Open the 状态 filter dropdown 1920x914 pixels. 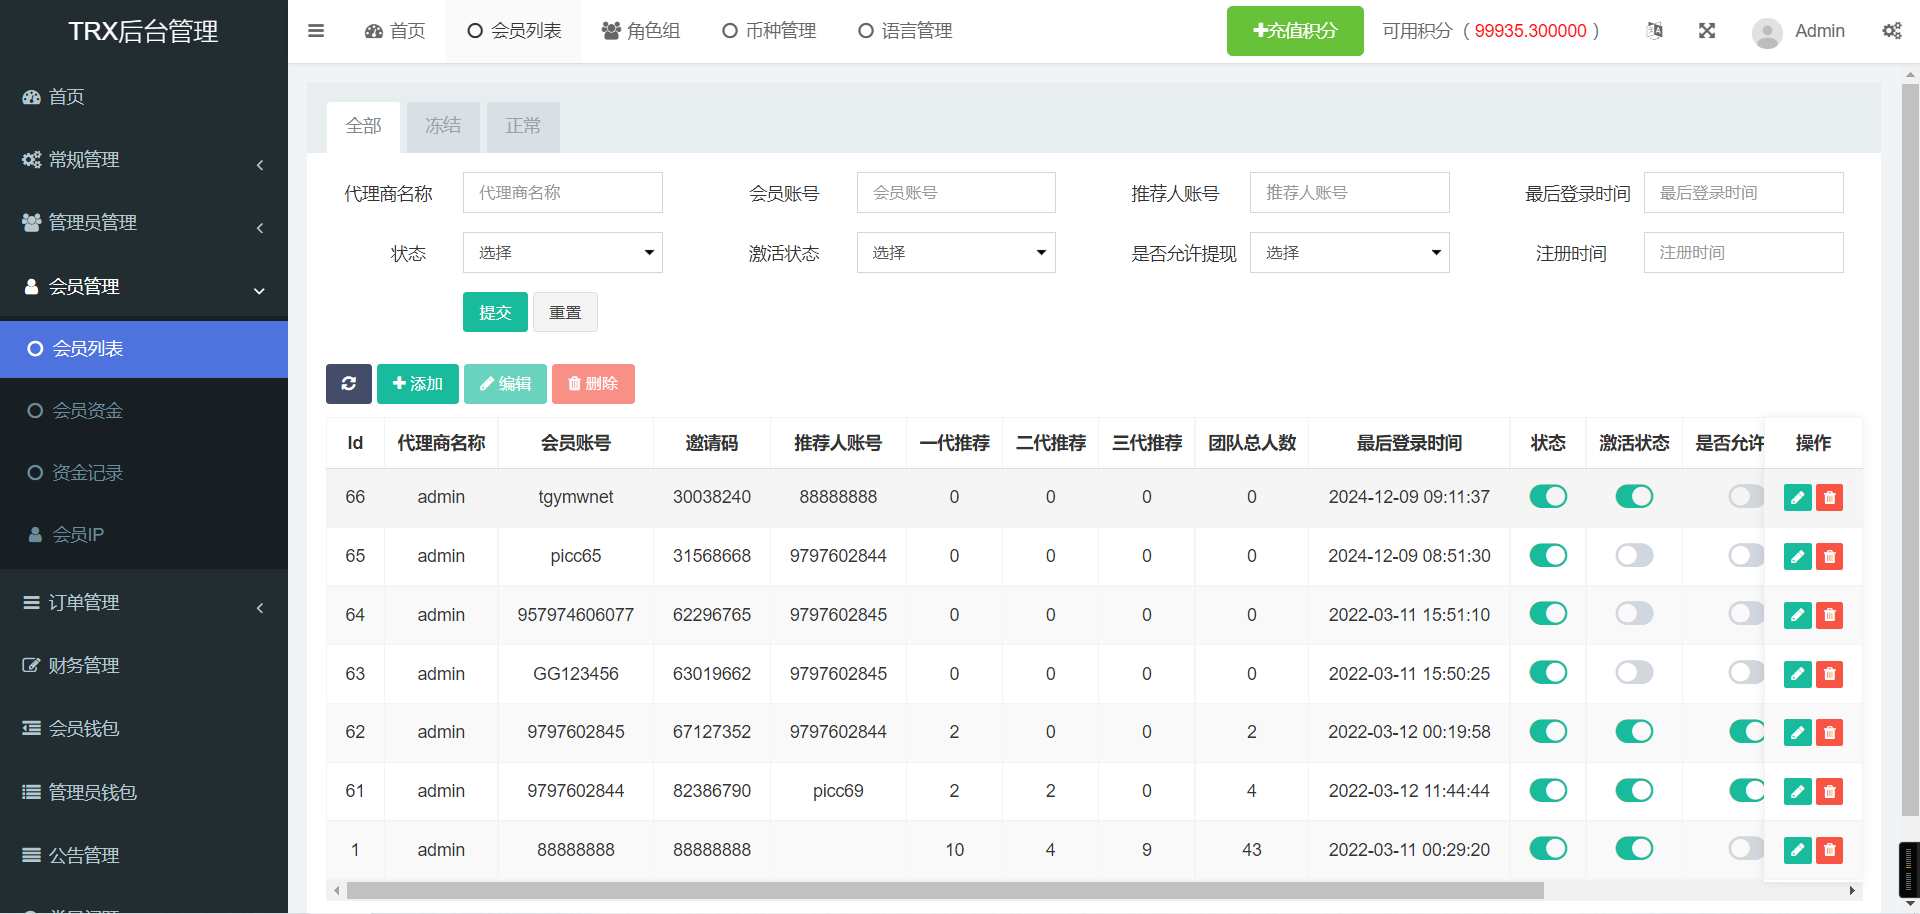tap(562, 253)
